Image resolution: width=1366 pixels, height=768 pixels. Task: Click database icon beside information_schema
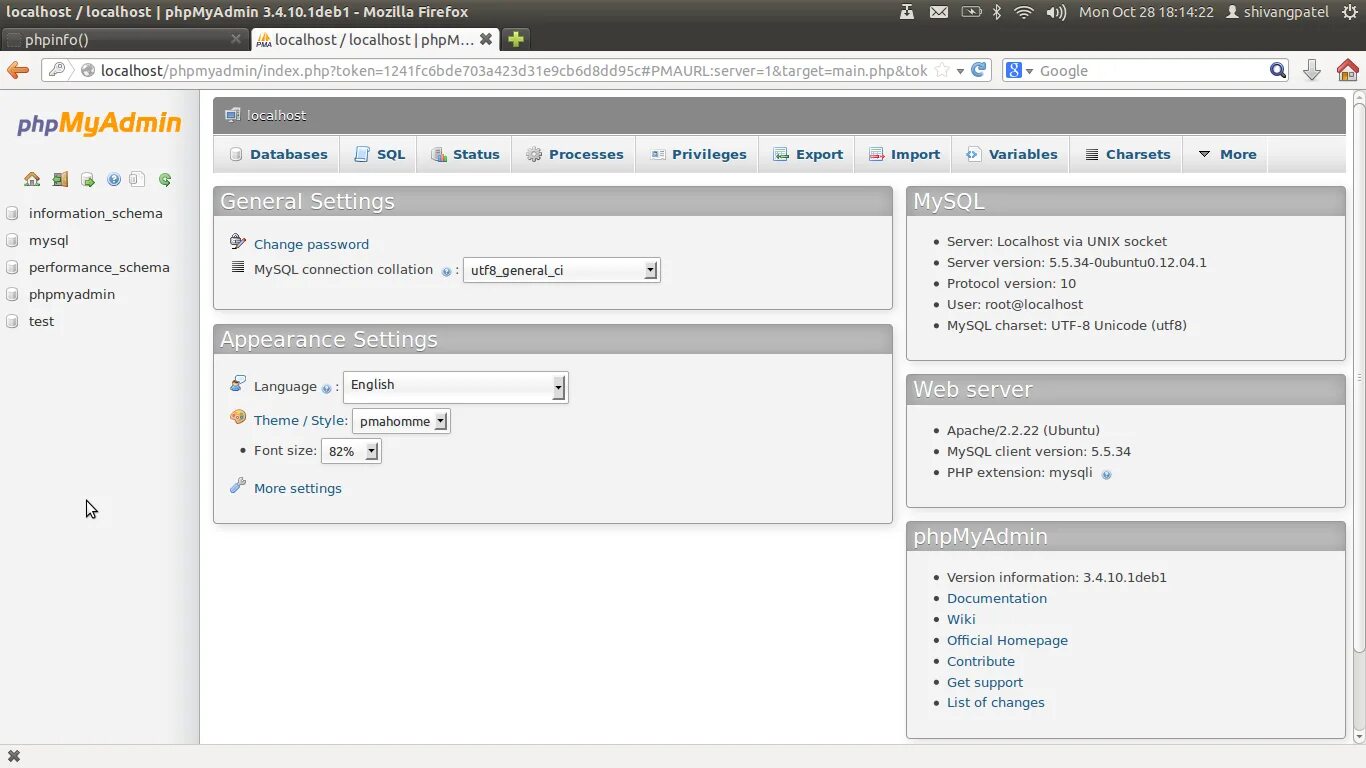tap(12, 213)
